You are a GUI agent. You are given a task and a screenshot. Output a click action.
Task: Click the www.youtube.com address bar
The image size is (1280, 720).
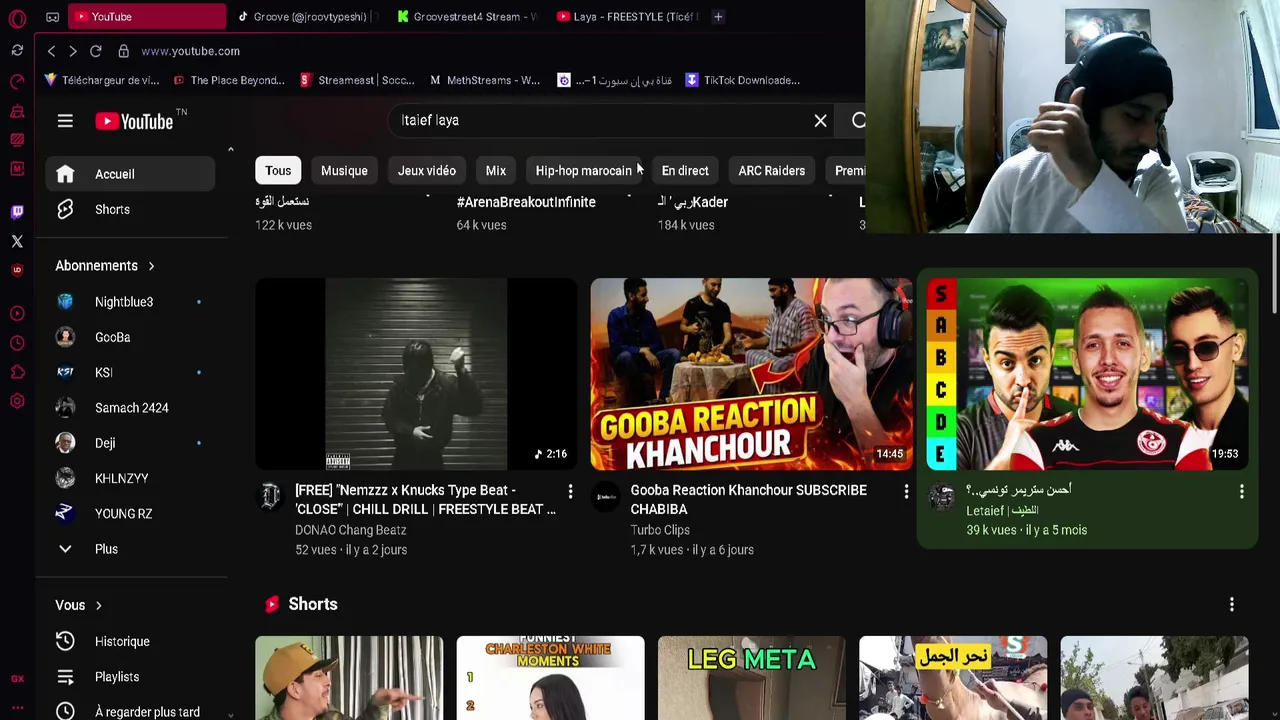click(190, 51)
